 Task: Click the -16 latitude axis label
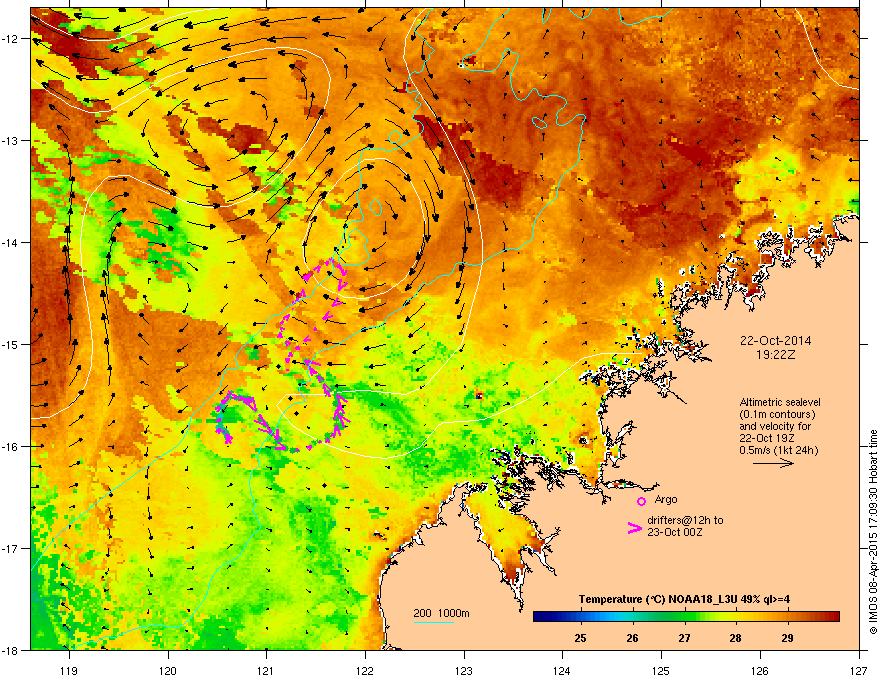point(10,447)
